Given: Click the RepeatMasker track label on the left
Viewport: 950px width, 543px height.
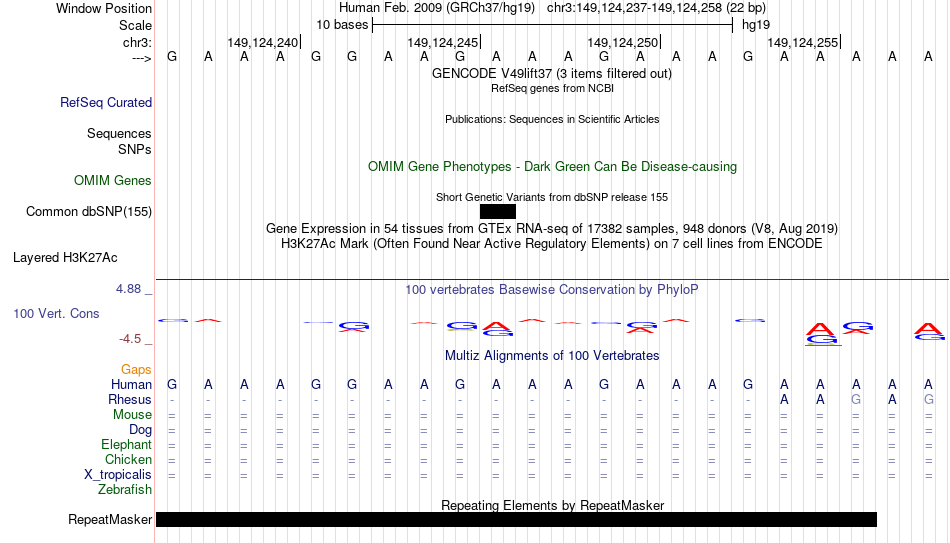Looking at the screenshot, I should (x=110, y=519).
